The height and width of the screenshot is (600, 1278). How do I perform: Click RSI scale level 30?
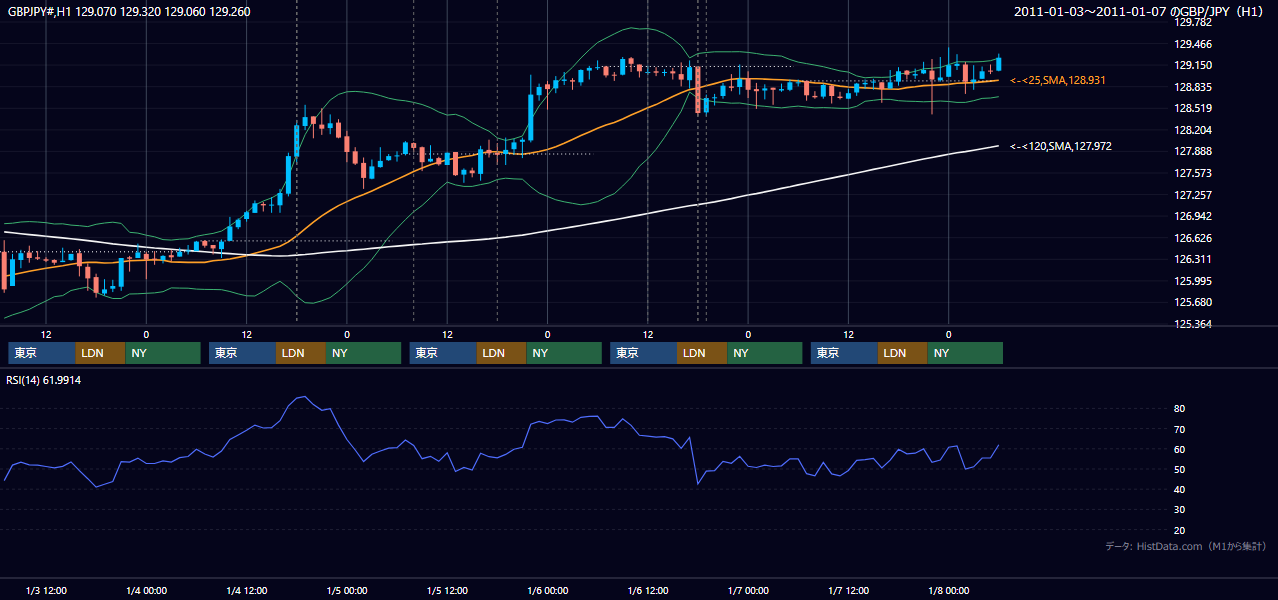click(x=1179, y=510)
